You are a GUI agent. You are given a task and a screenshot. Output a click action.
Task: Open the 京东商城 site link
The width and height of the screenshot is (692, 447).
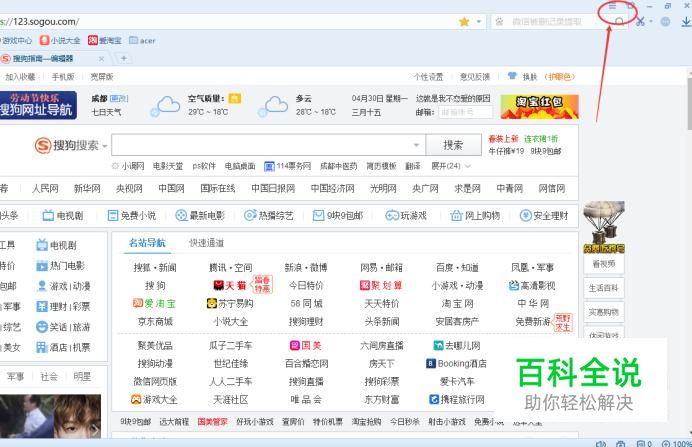[x=155, y=322]
